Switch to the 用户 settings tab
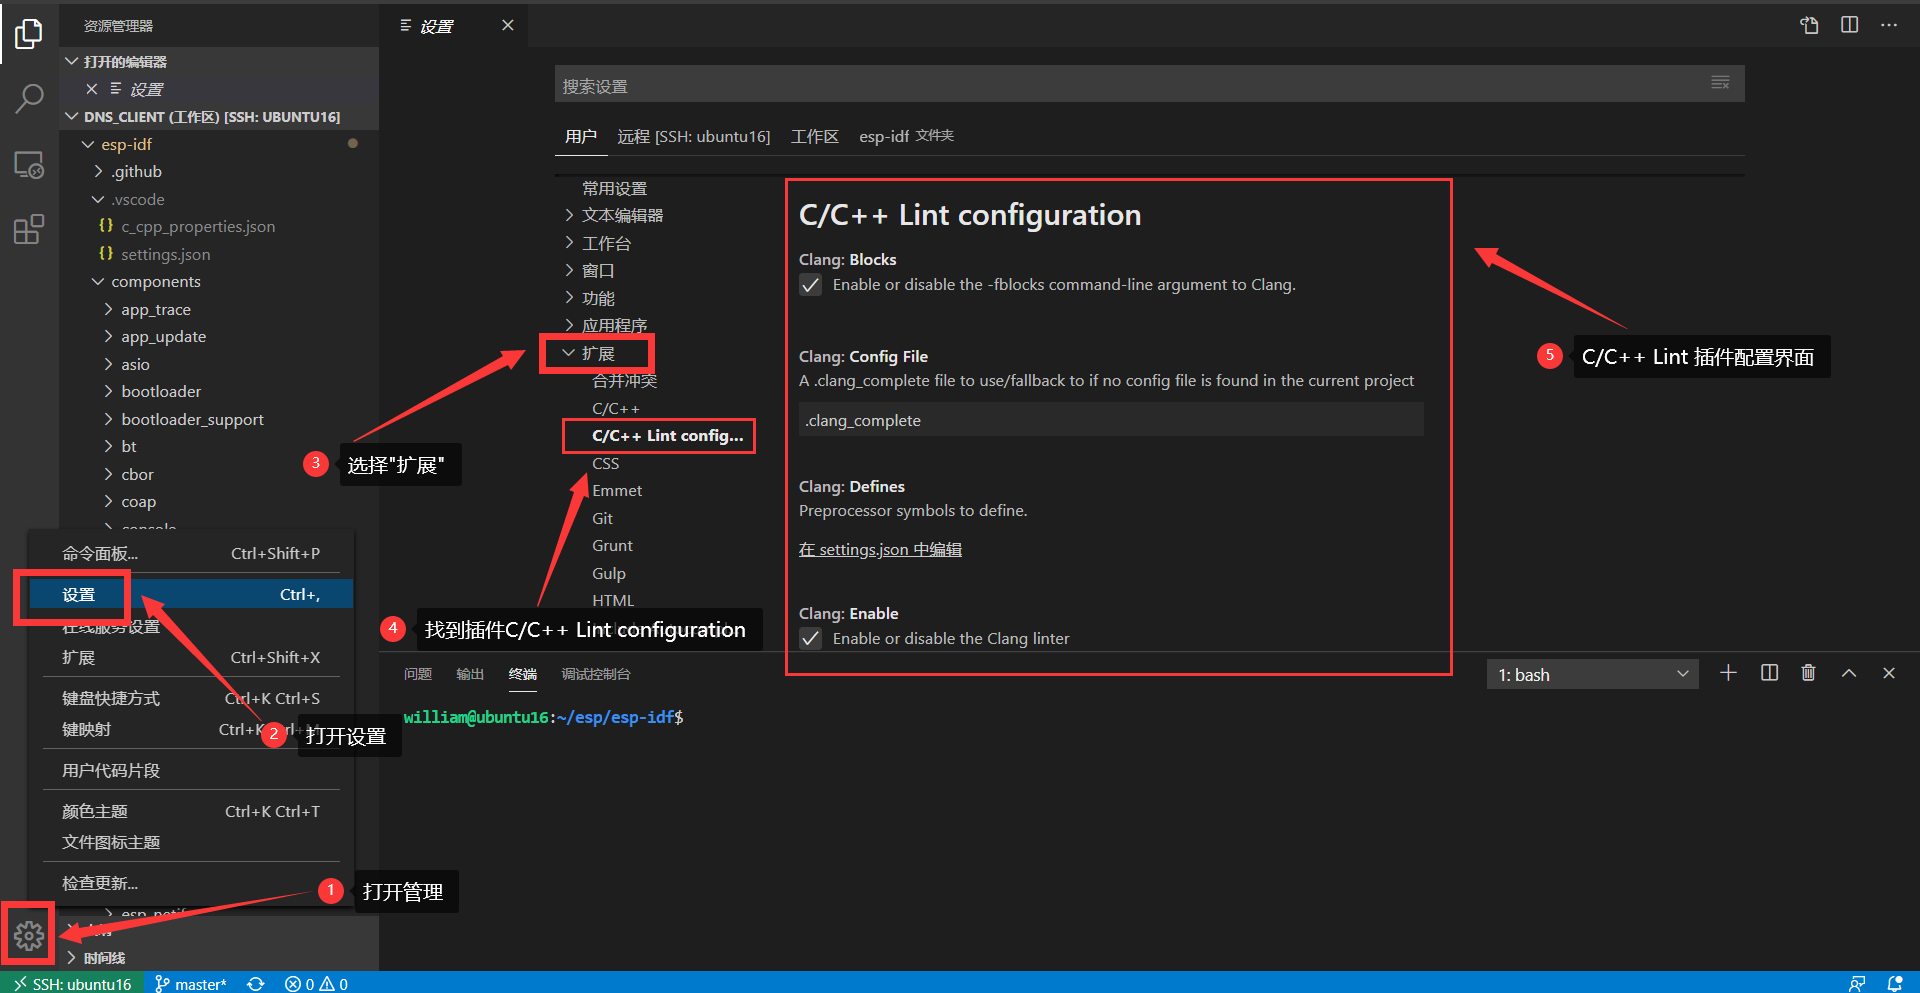1920x993 pixels. (581, 137)
